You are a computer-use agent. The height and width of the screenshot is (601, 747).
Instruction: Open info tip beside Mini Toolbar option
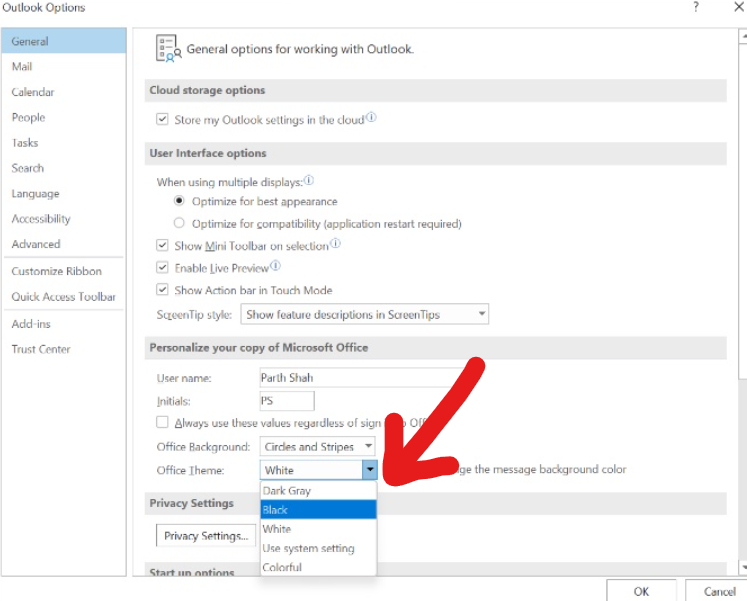[335, 243]
